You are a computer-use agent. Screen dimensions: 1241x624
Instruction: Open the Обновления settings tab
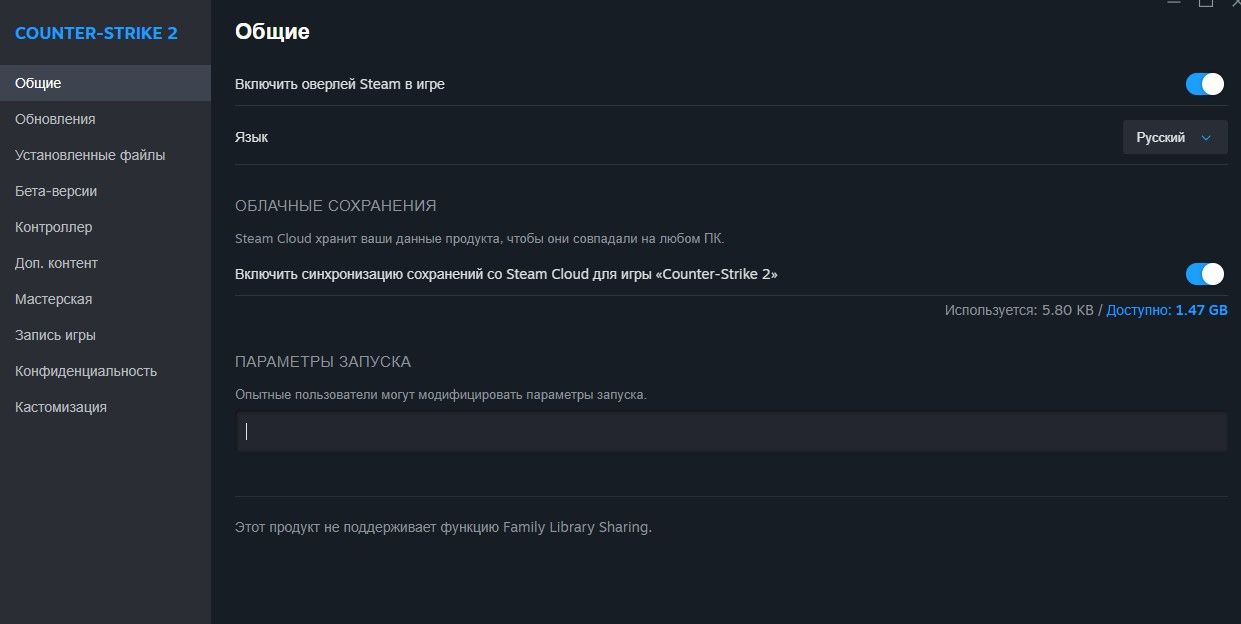pos(55,119)
